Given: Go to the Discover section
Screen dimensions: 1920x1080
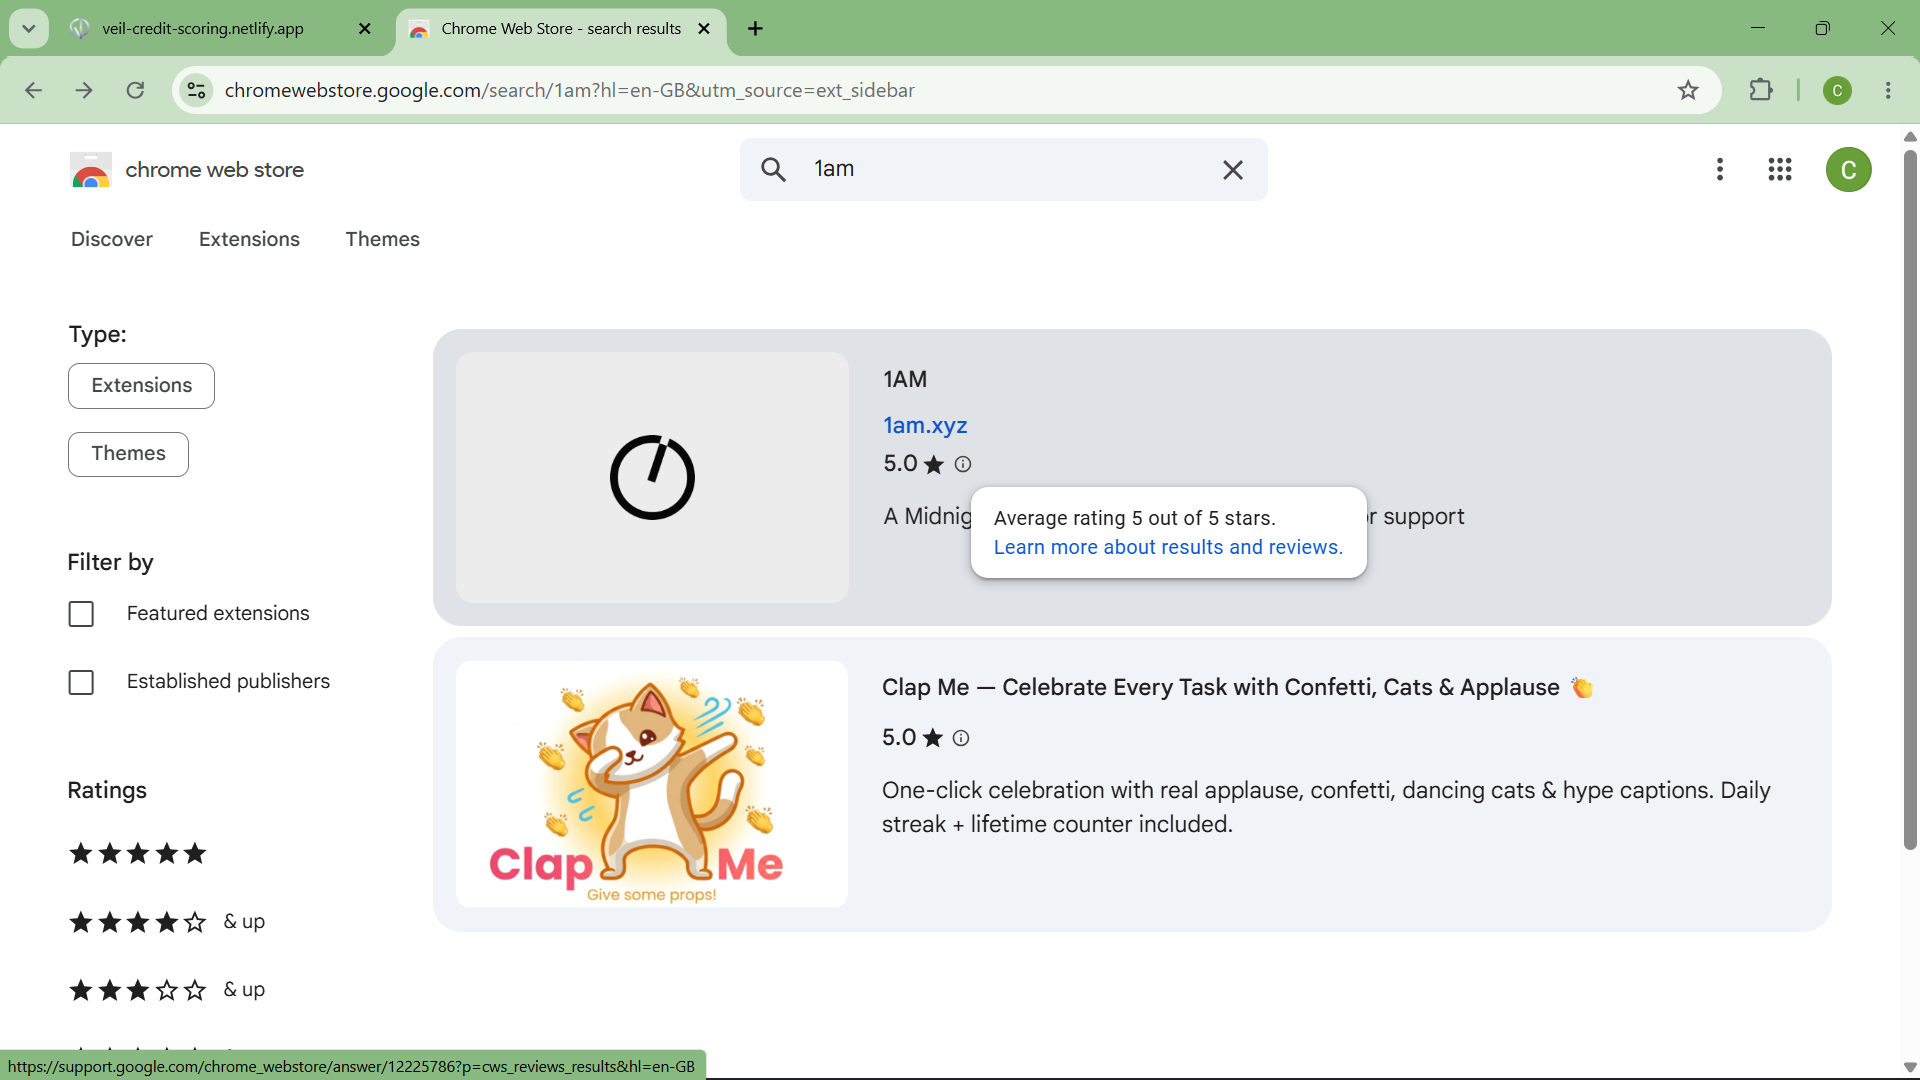Looking at the screenshot, I should pos(112,240).
